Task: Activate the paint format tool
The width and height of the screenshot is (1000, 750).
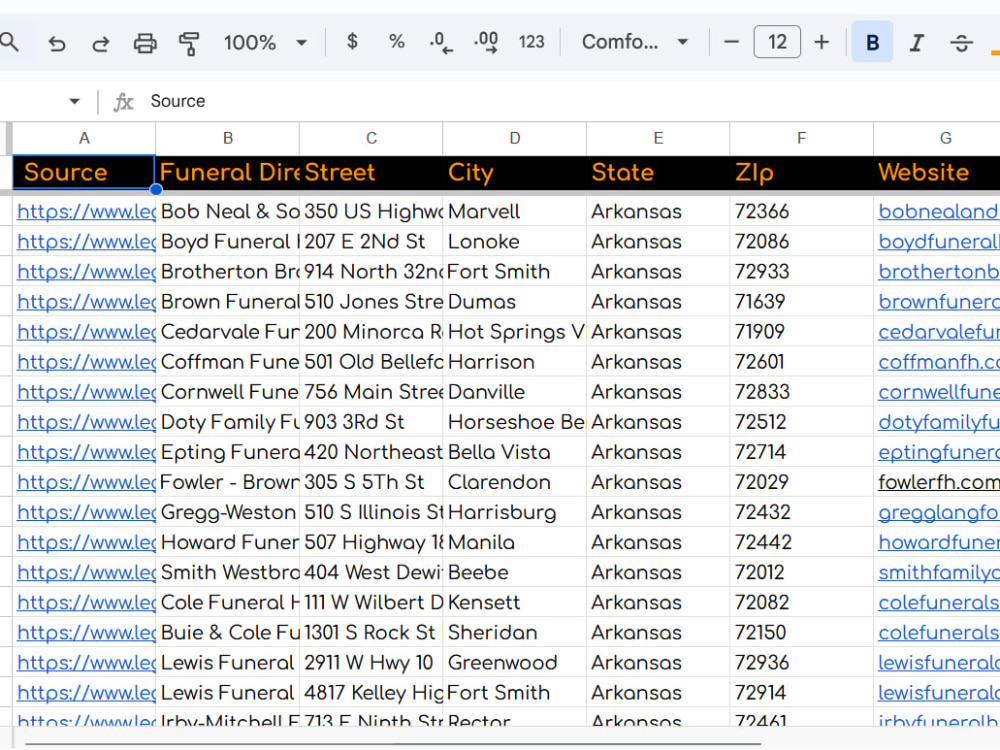Action: (189, 43)
